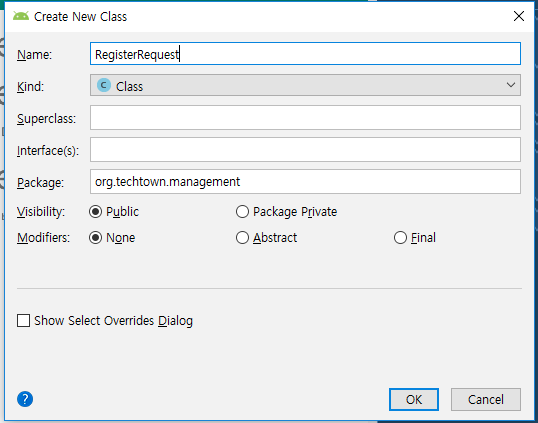538x423 pixels.
Task: Click into the Interface(s) text field
Action: tap(305, 150)
